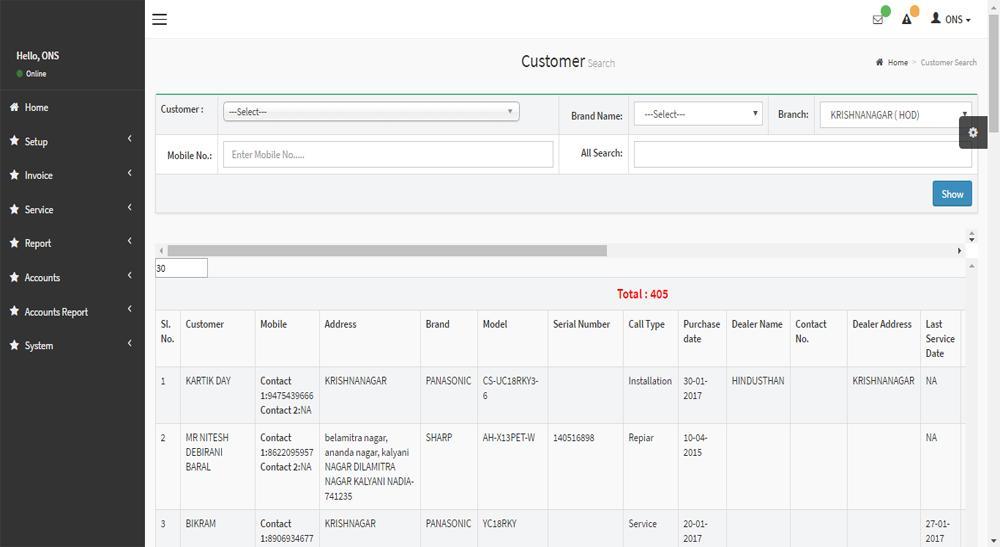
Task: Toggle the hamburger sidebar menu
Action: [159, 19]
